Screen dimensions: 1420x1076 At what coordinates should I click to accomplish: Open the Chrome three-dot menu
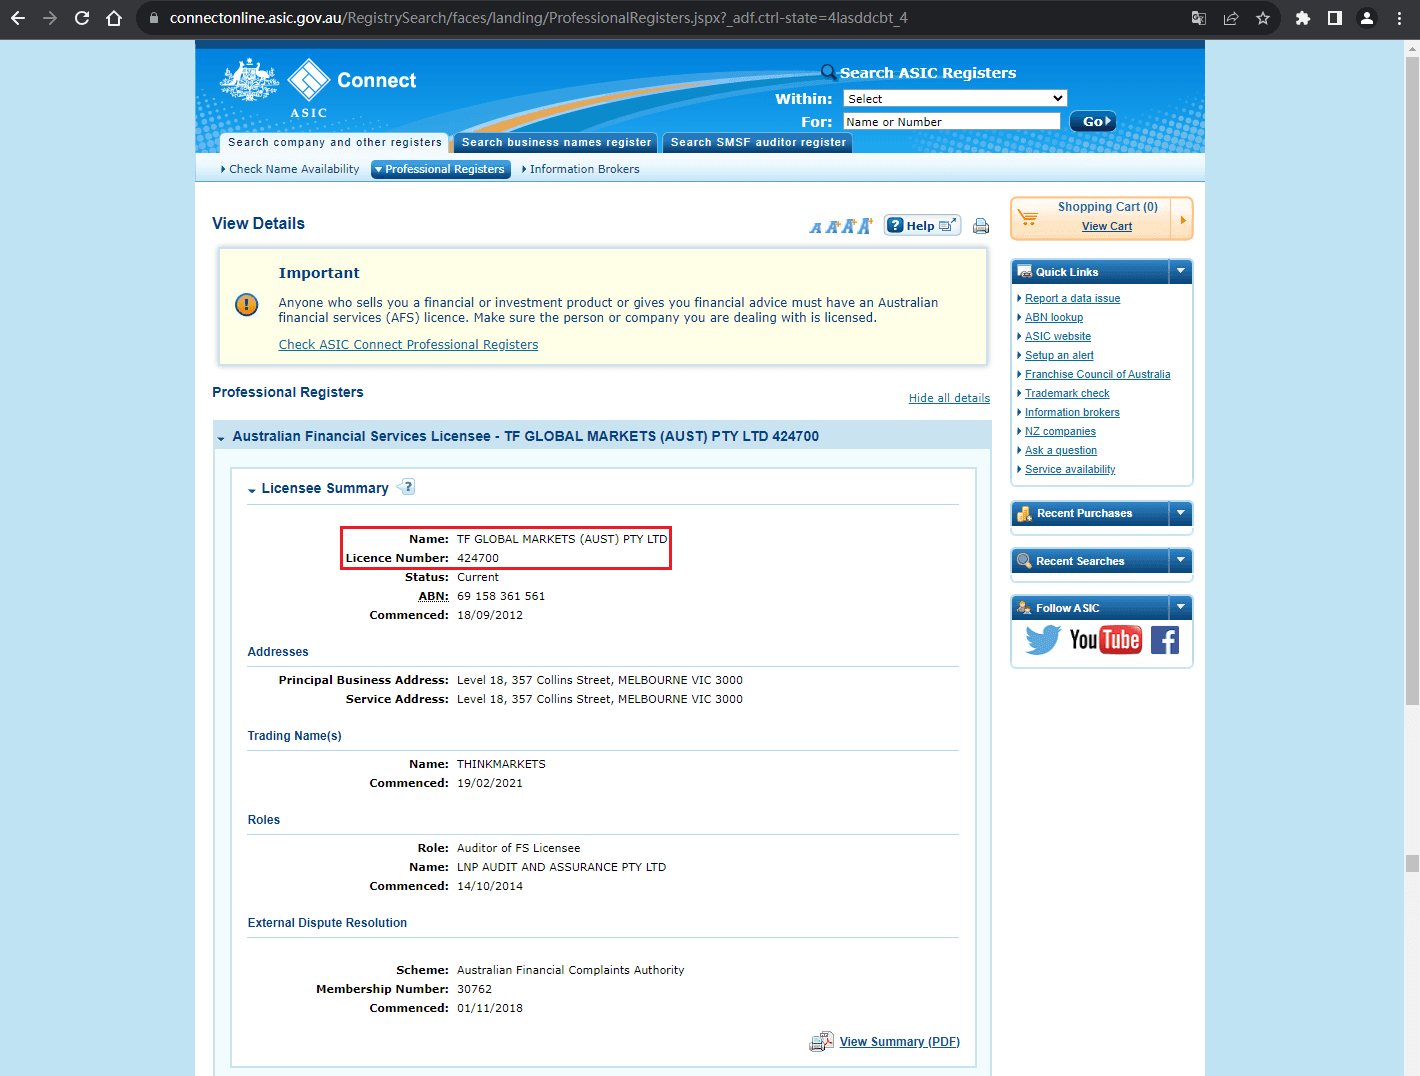1399,18
